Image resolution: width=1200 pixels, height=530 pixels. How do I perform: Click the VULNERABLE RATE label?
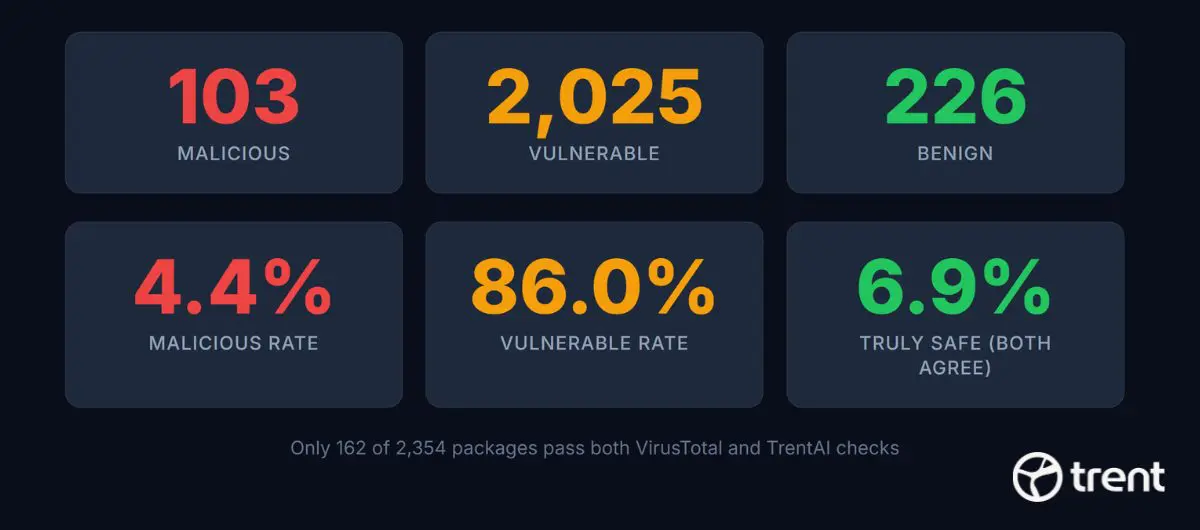click(594, 343)
